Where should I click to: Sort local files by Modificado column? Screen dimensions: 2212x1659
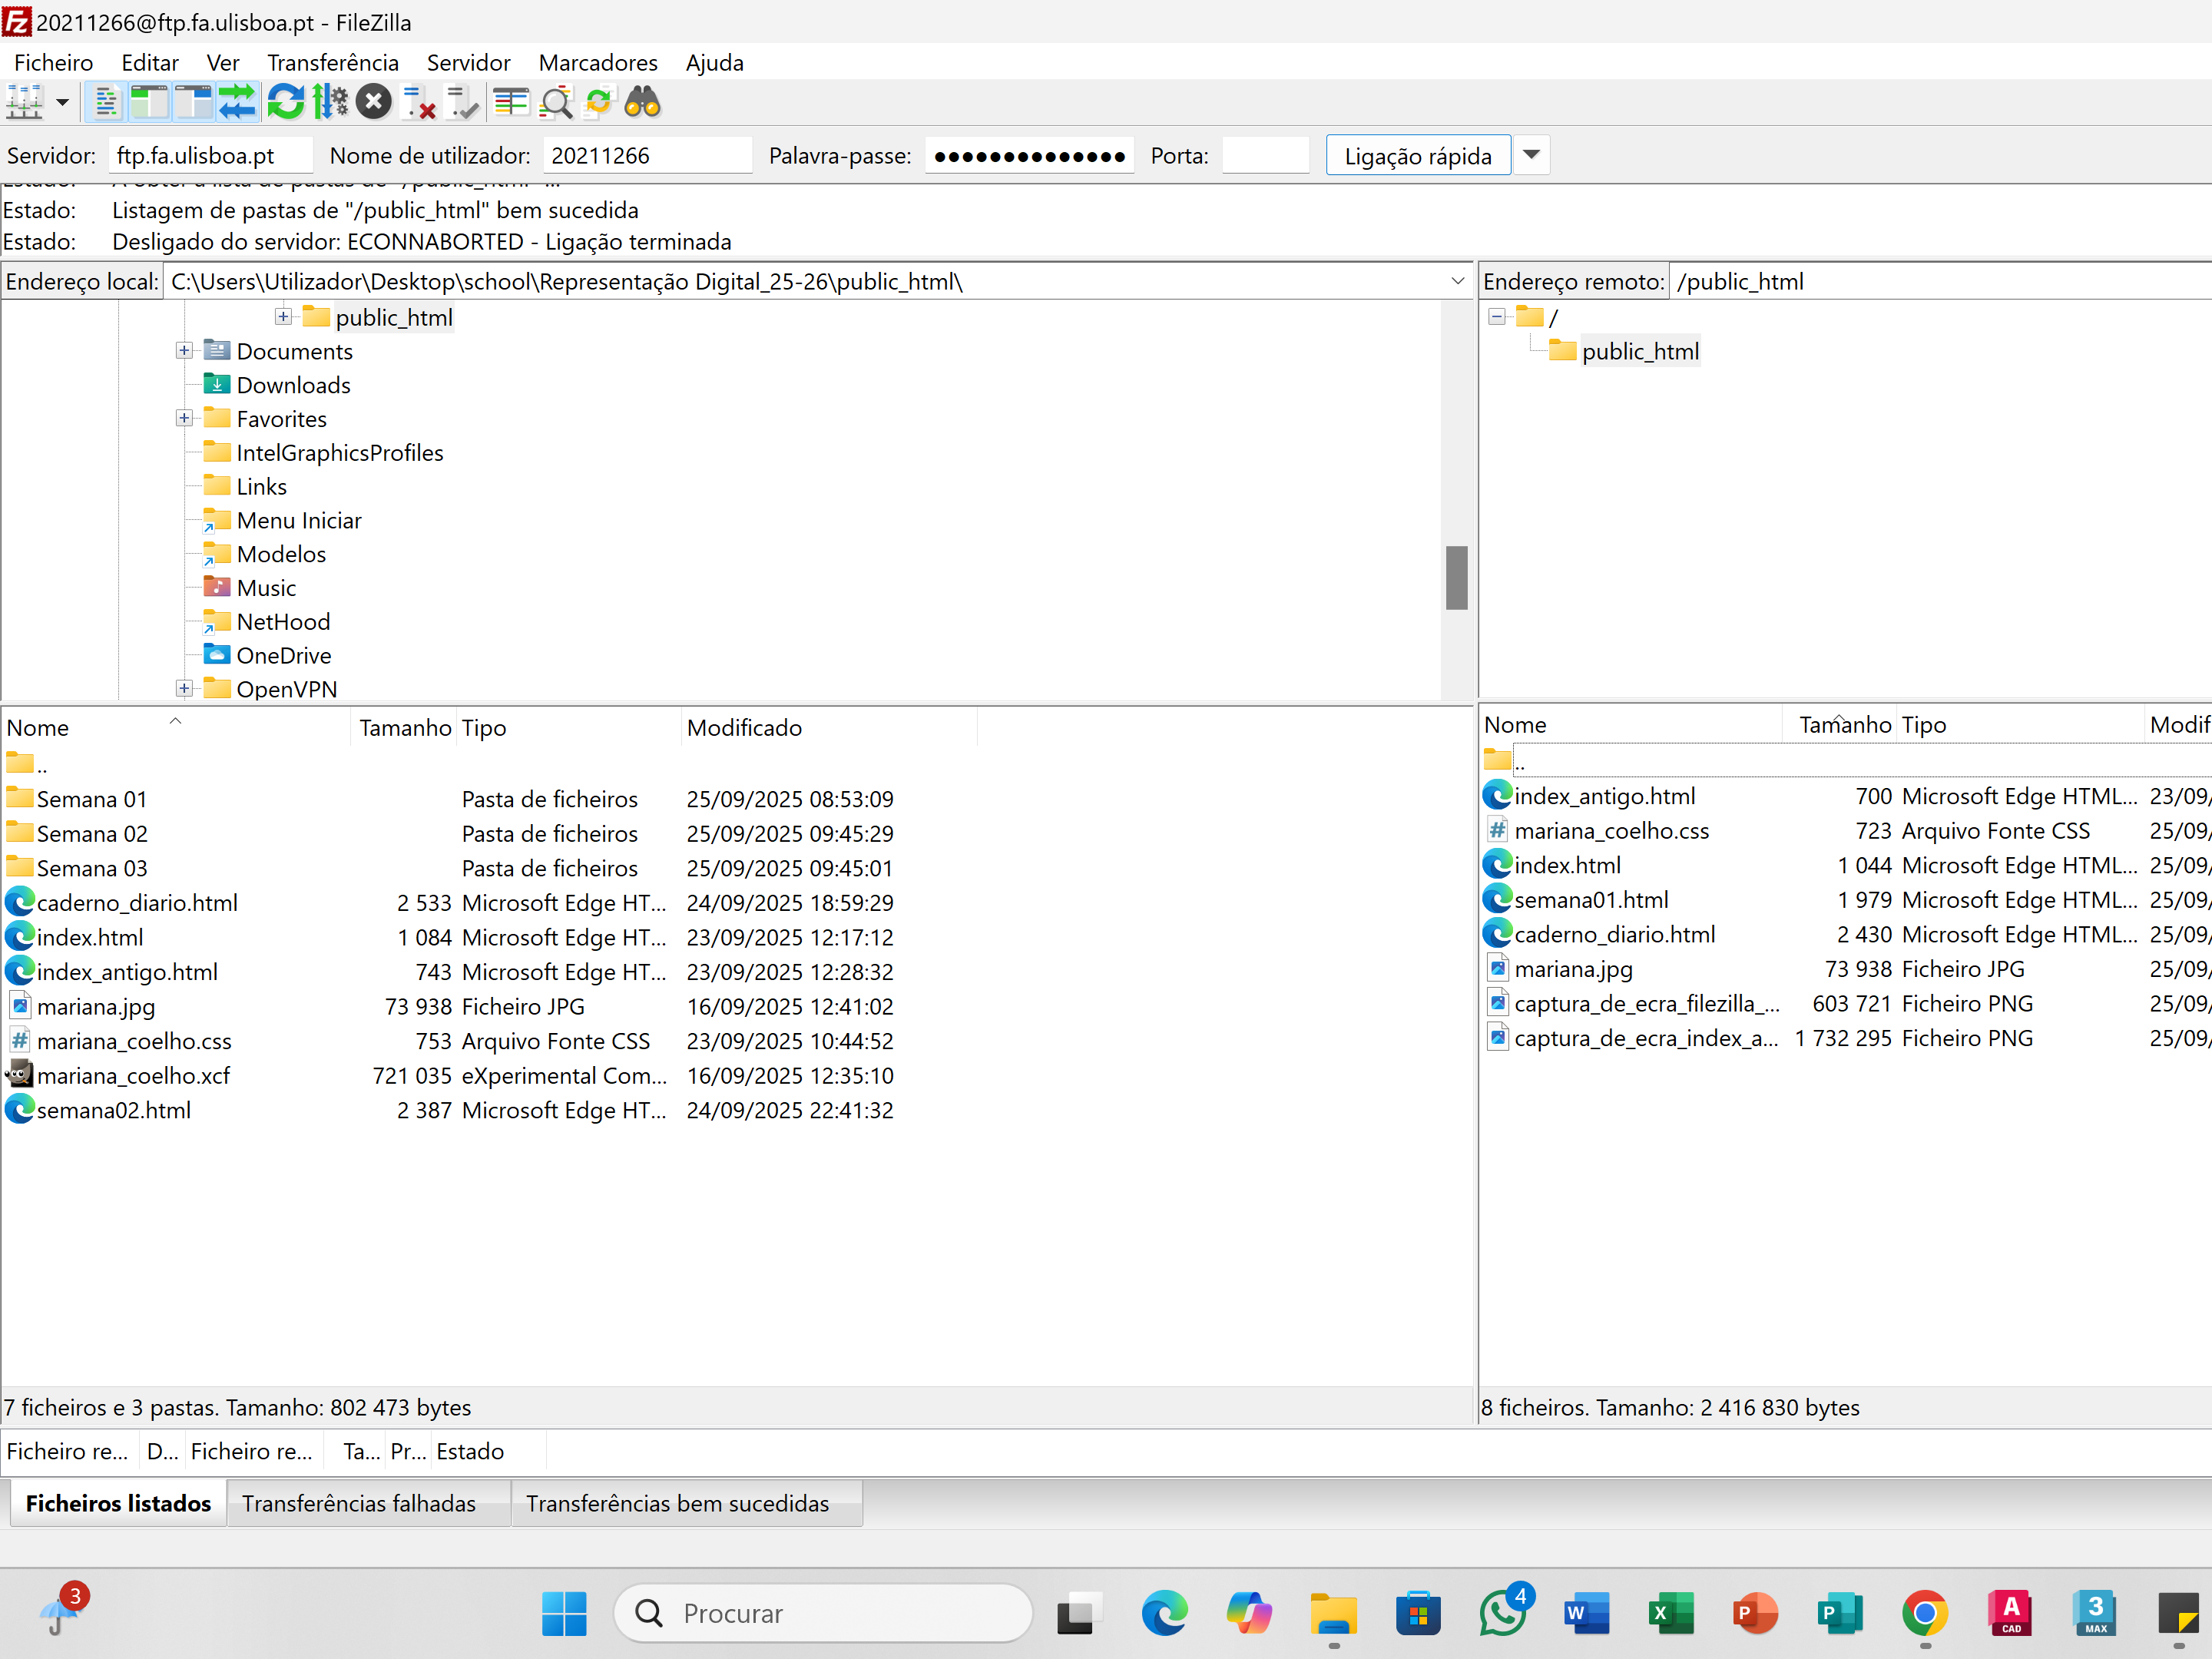tap(744, 727)
